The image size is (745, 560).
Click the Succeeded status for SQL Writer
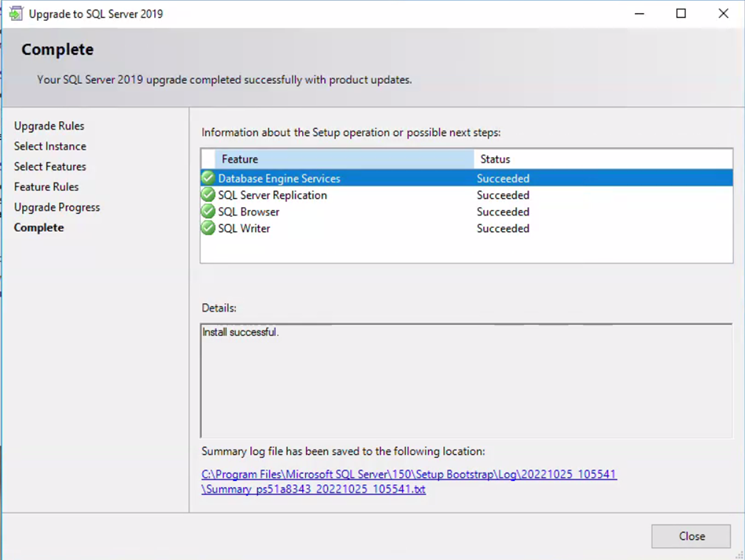pyautogui.click(x=503, y=228)
